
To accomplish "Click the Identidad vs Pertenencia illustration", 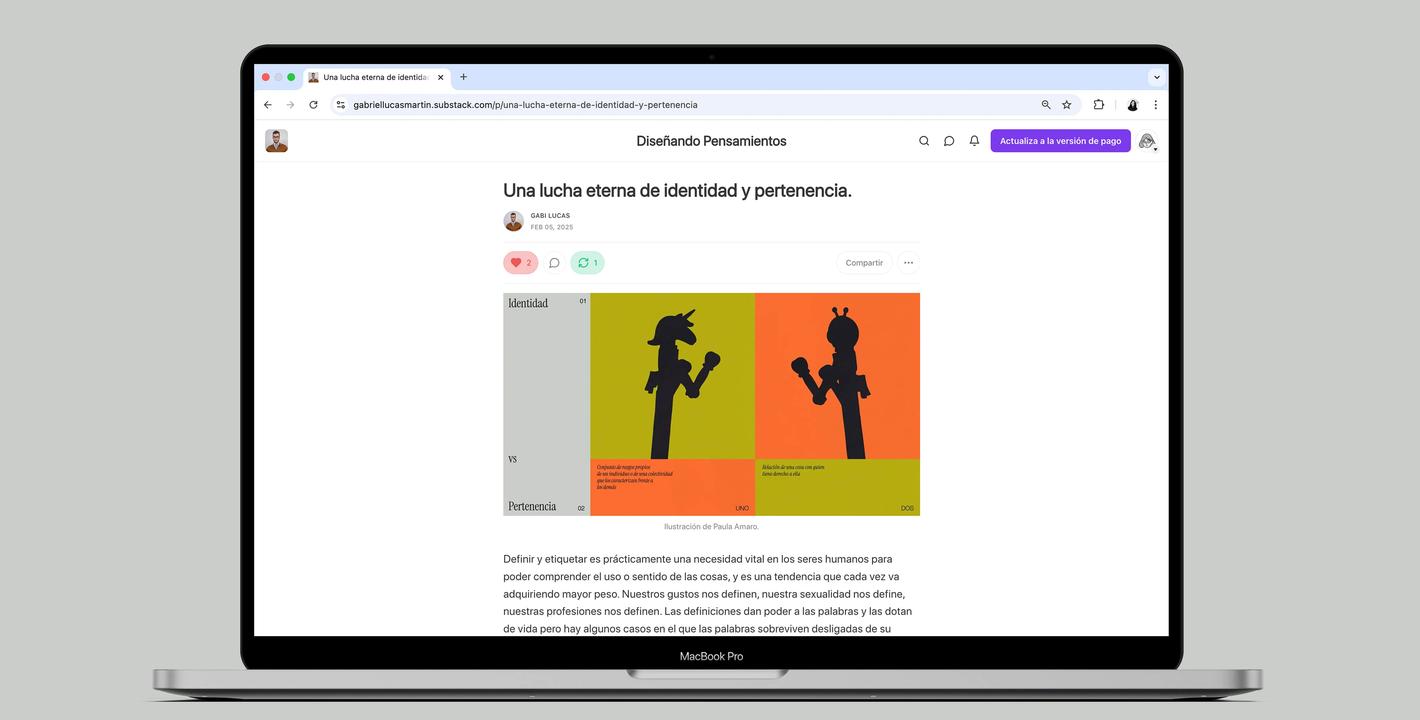I will (x=711, y=404).
